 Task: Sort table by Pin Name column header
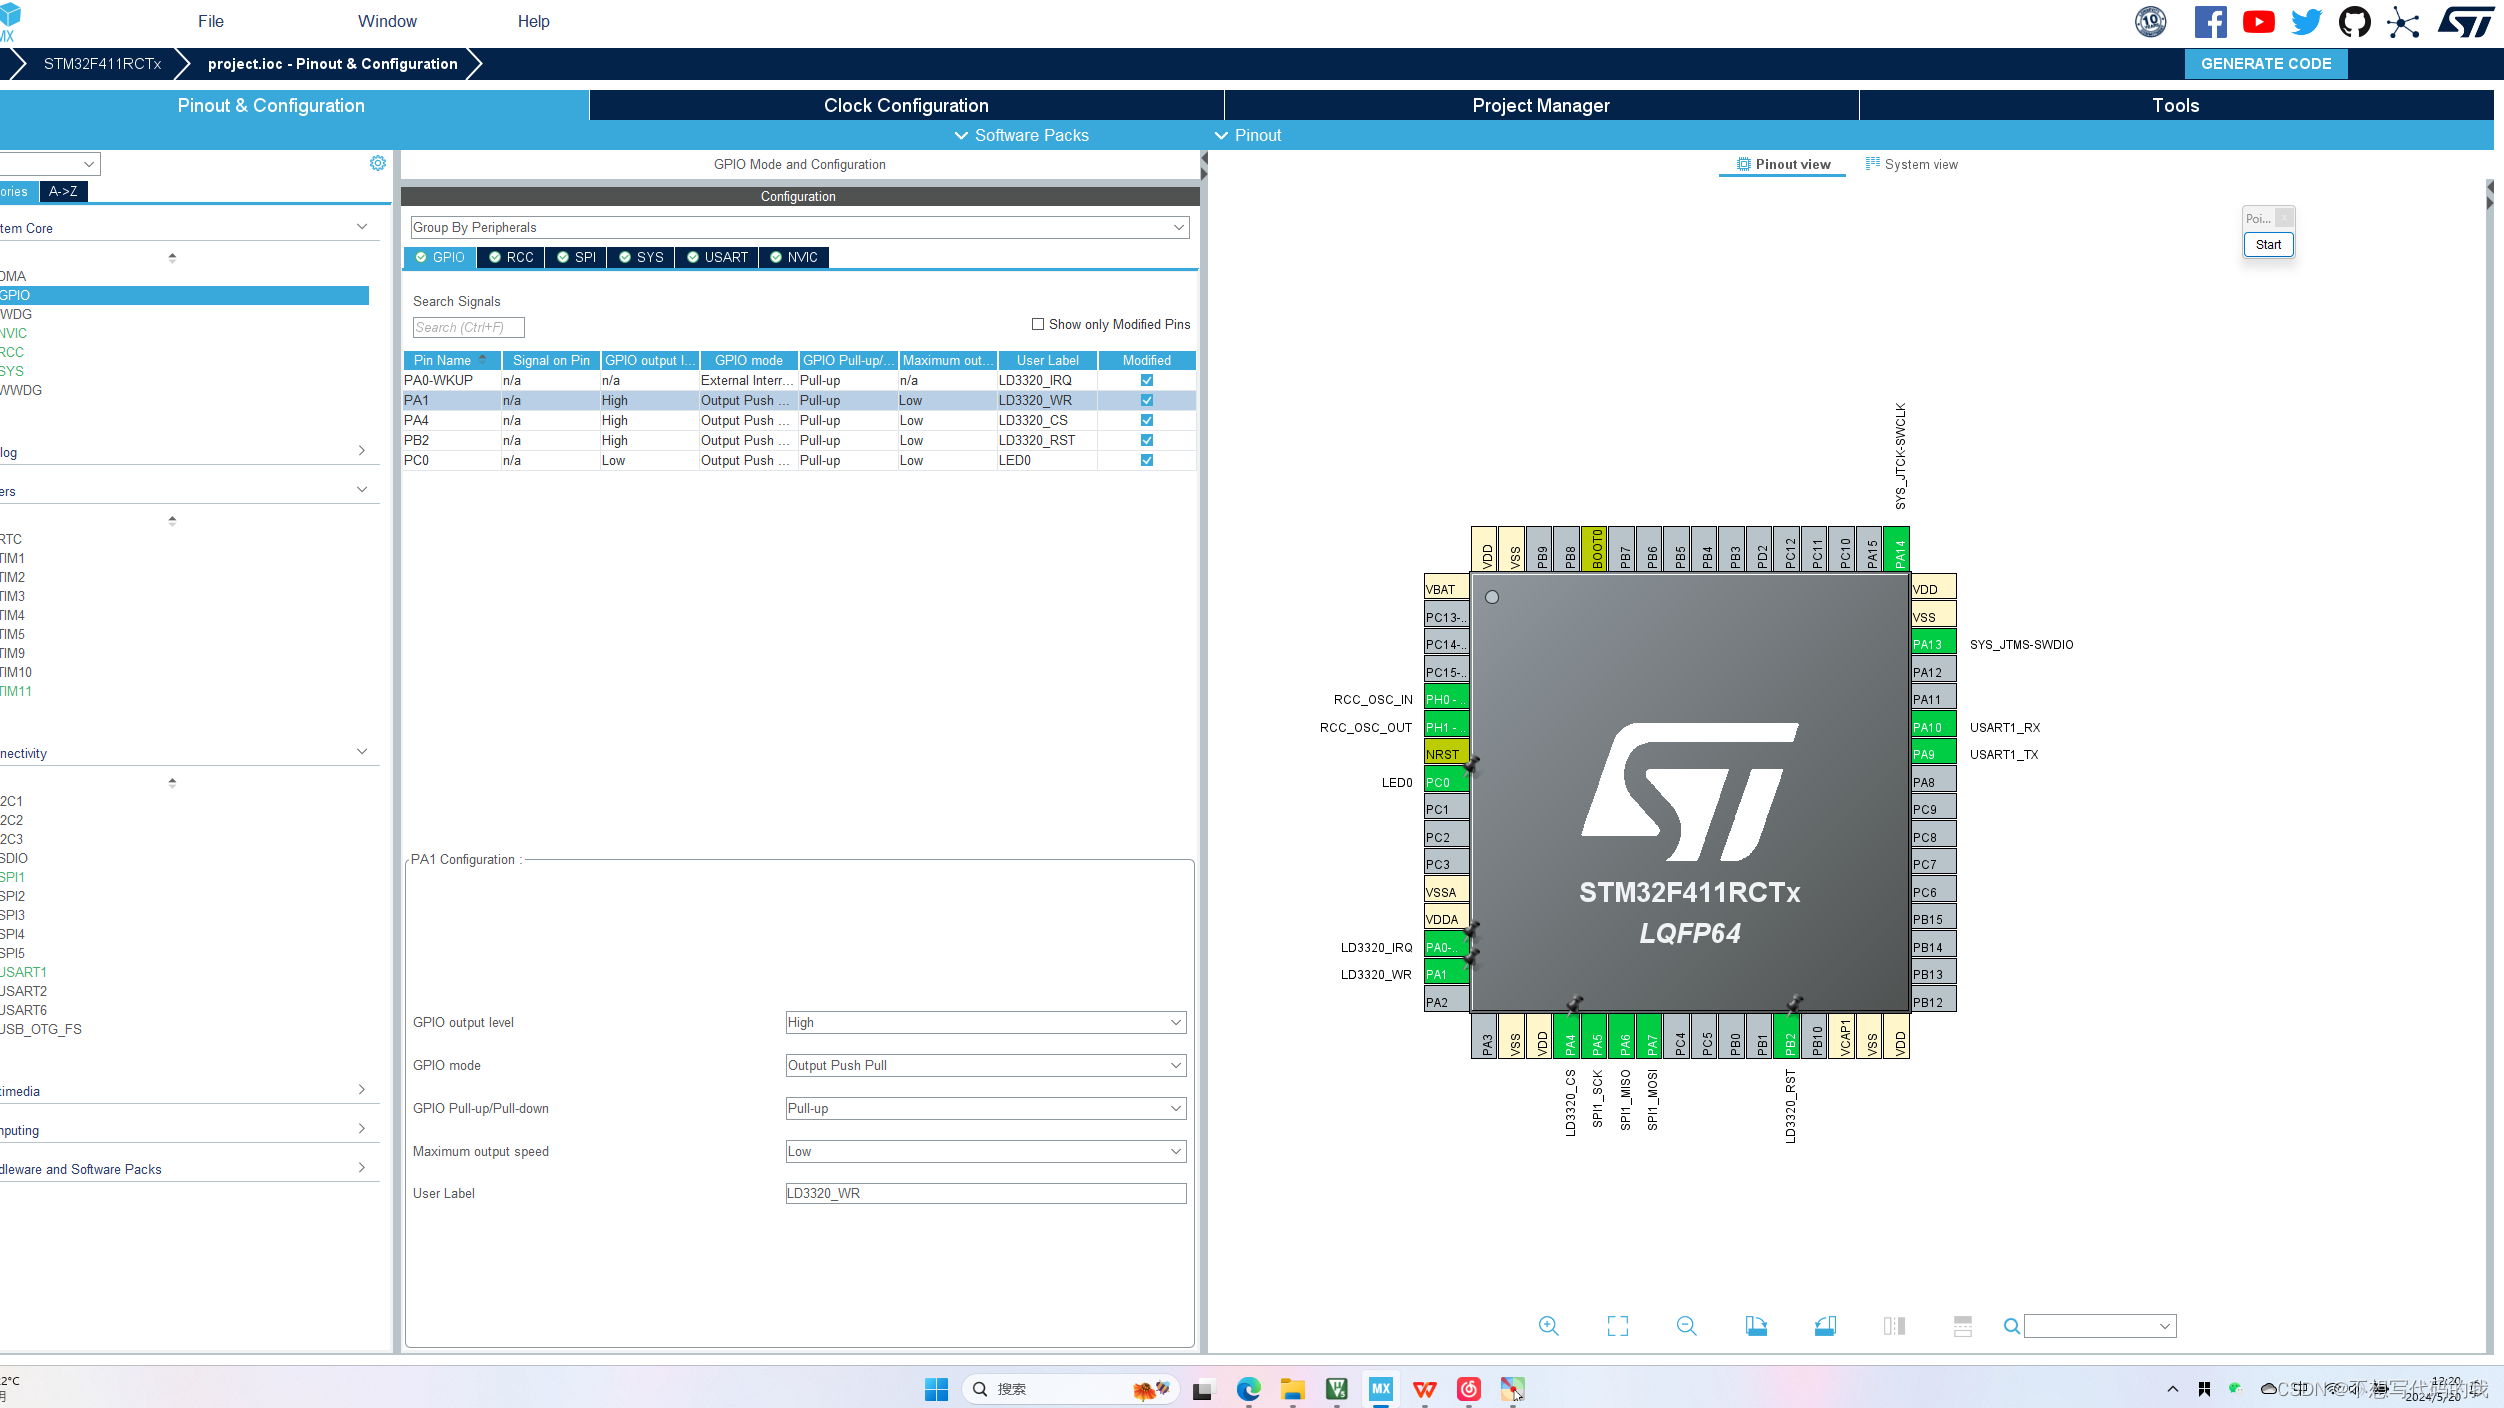tap(451, 360)
